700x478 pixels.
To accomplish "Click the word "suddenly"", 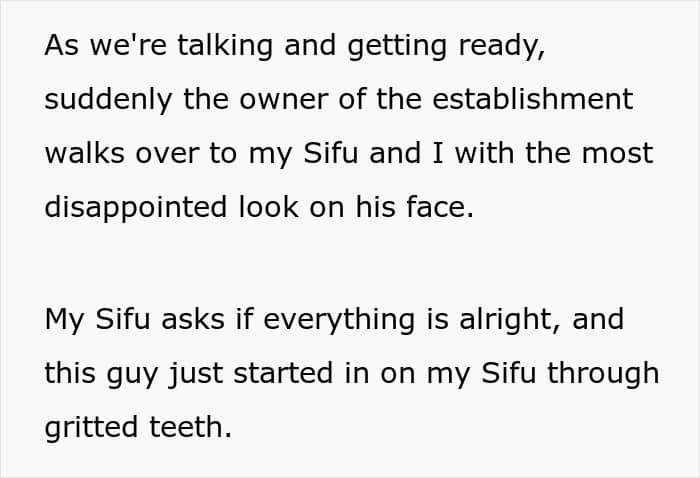I will [x=108, y=100].
